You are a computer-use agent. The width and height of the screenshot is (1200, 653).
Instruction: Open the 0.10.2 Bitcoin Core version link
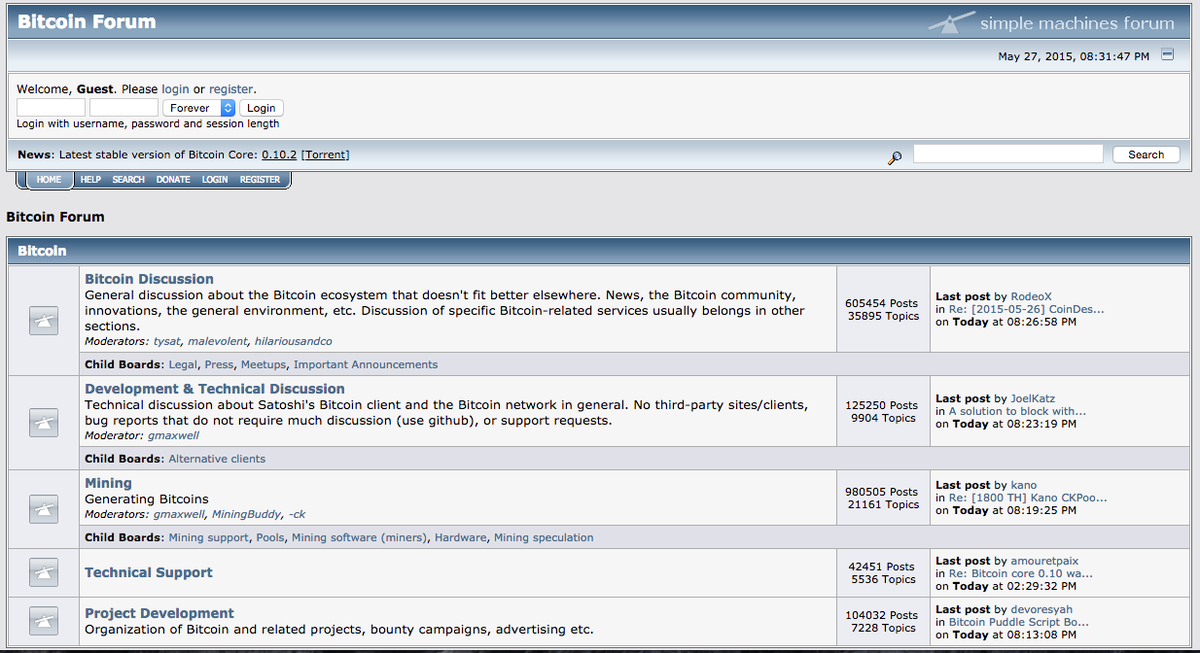tap(279, 154)
